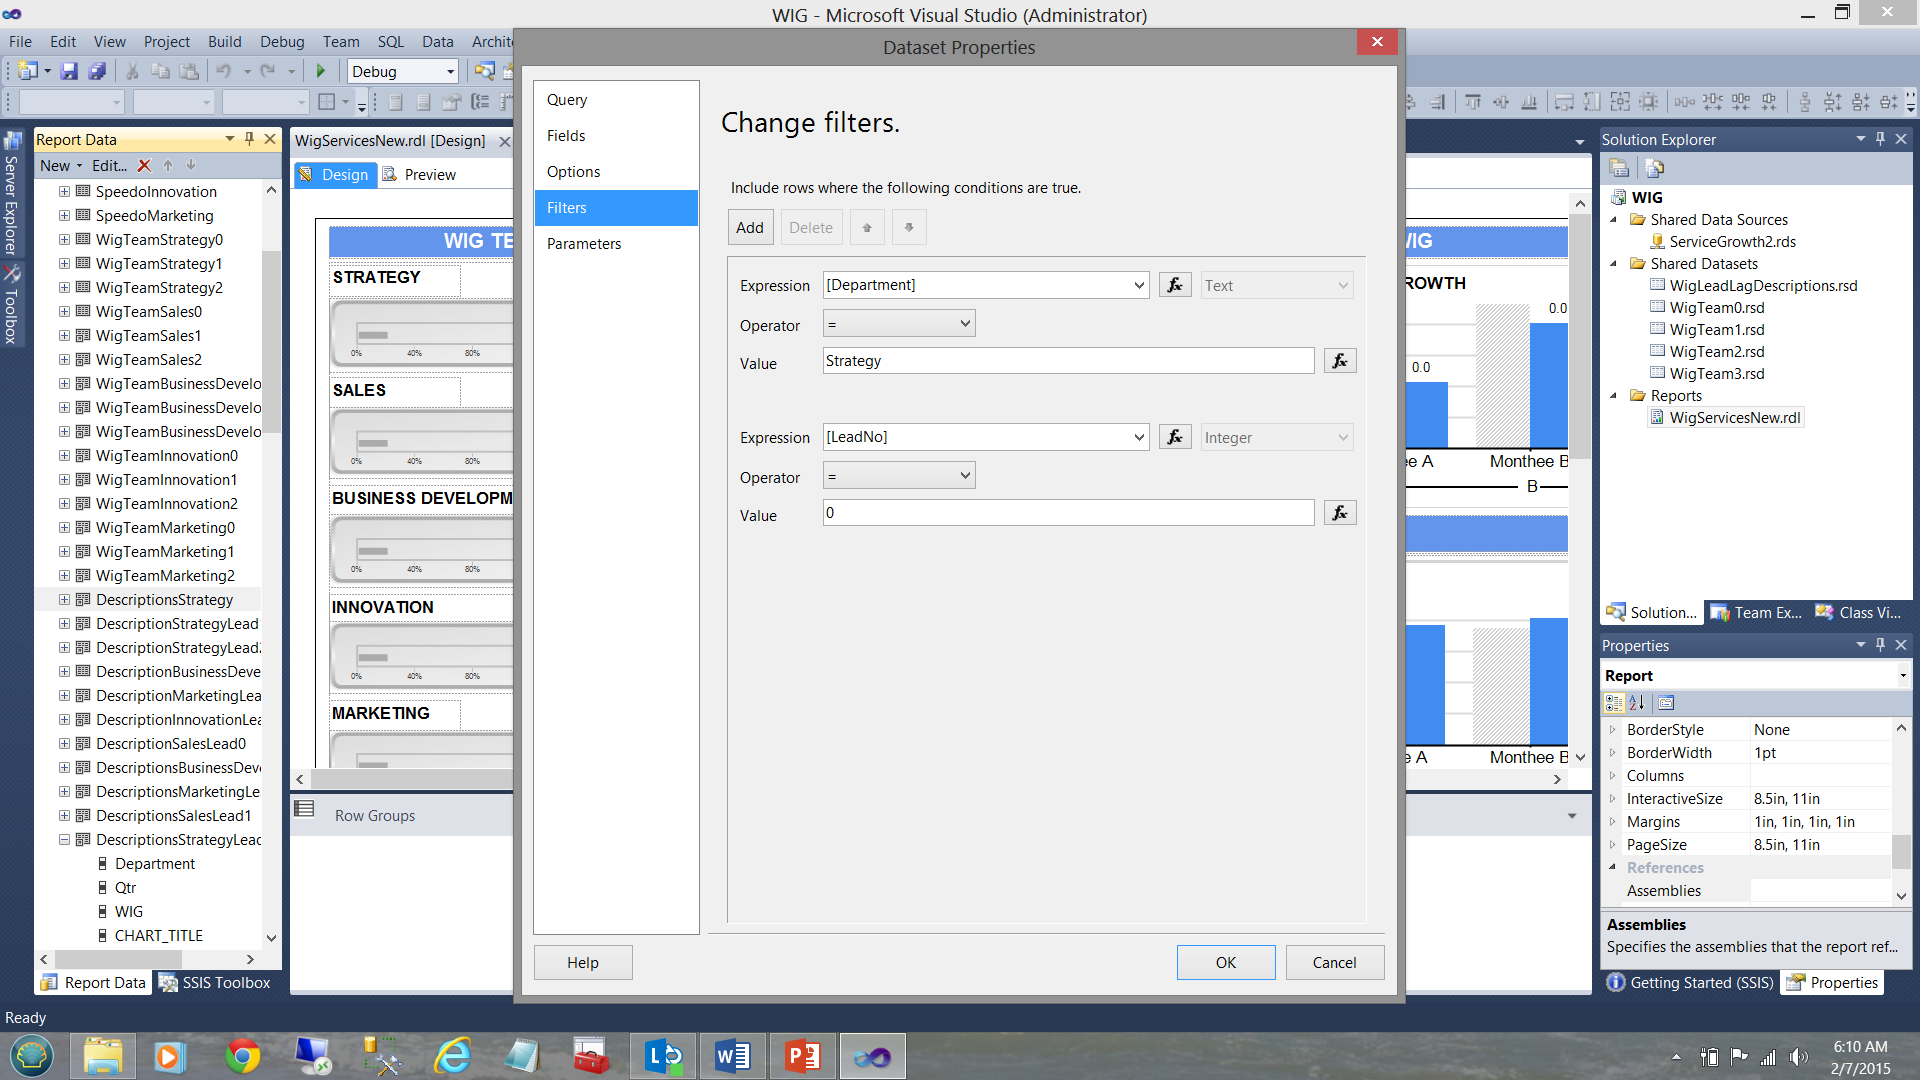Open expression editor for Department expression
Image resolution: width=1920 pixels, height=1080 pixels.
(x=1175, y=285)
